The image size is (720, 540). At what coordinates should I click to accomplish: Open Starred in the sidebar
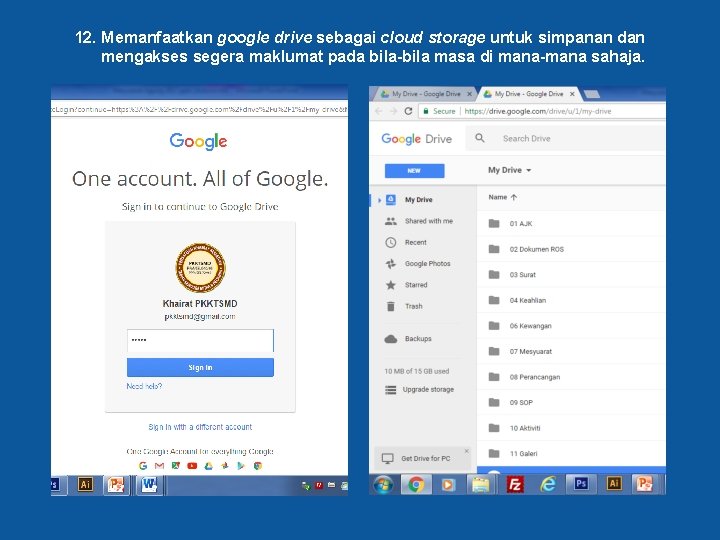pyautogui.click(x=416, y=285)
